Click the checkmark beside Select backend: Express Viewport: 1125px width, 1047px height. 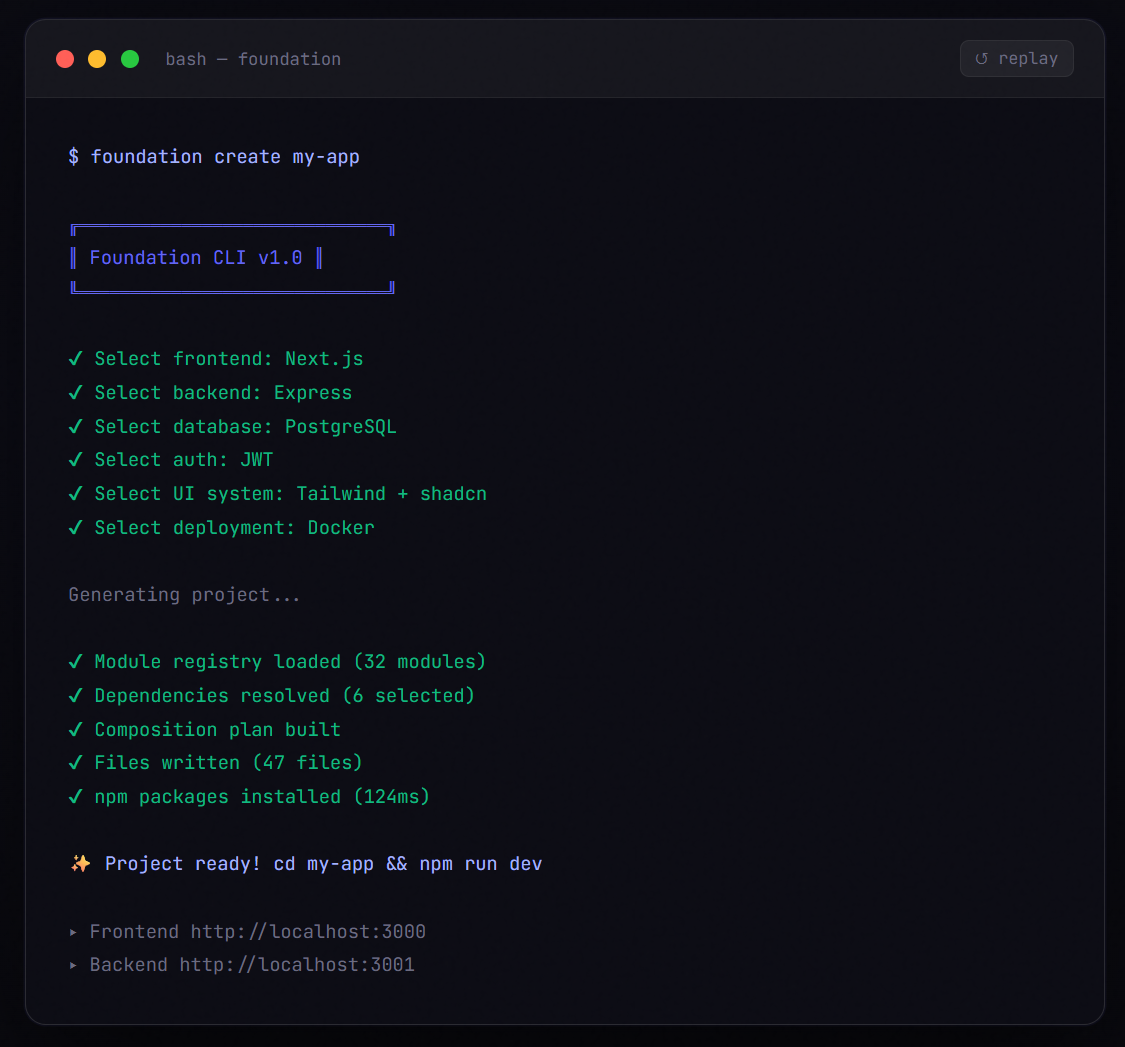pos(75,392)
